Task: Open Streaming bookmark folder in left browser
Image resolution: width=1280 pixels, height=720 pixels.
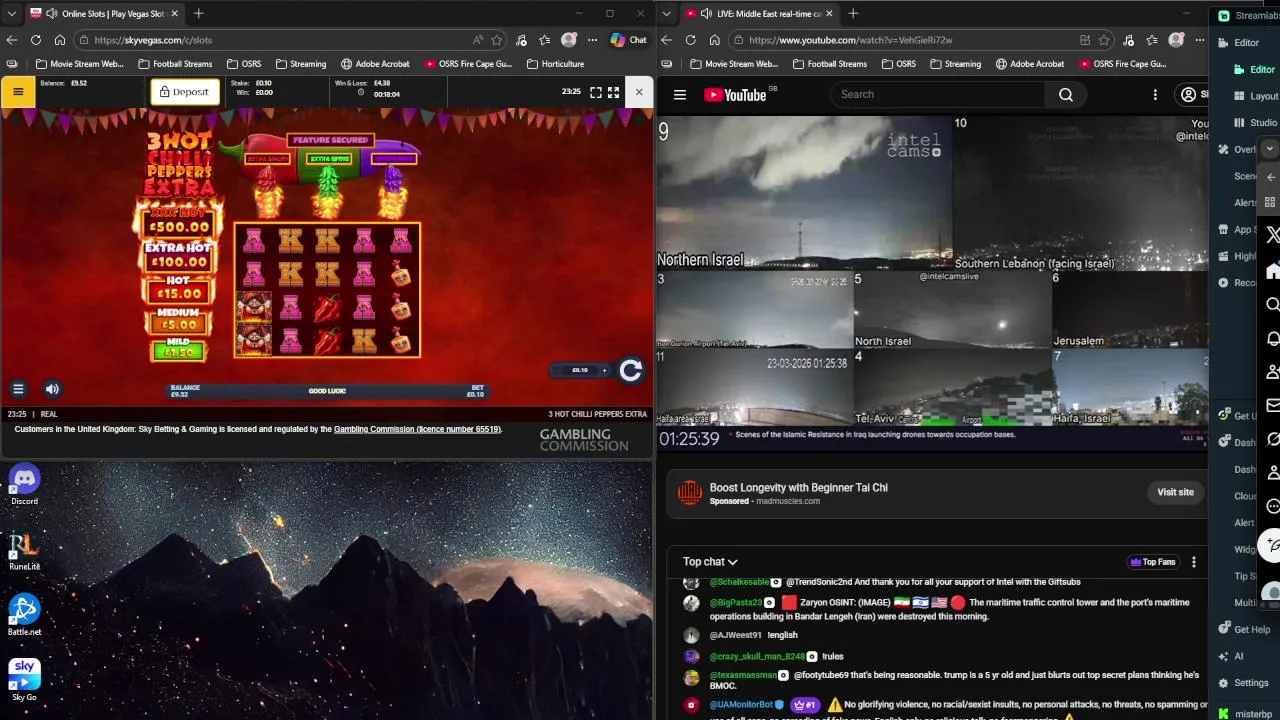Action: [x=300, y=64]
